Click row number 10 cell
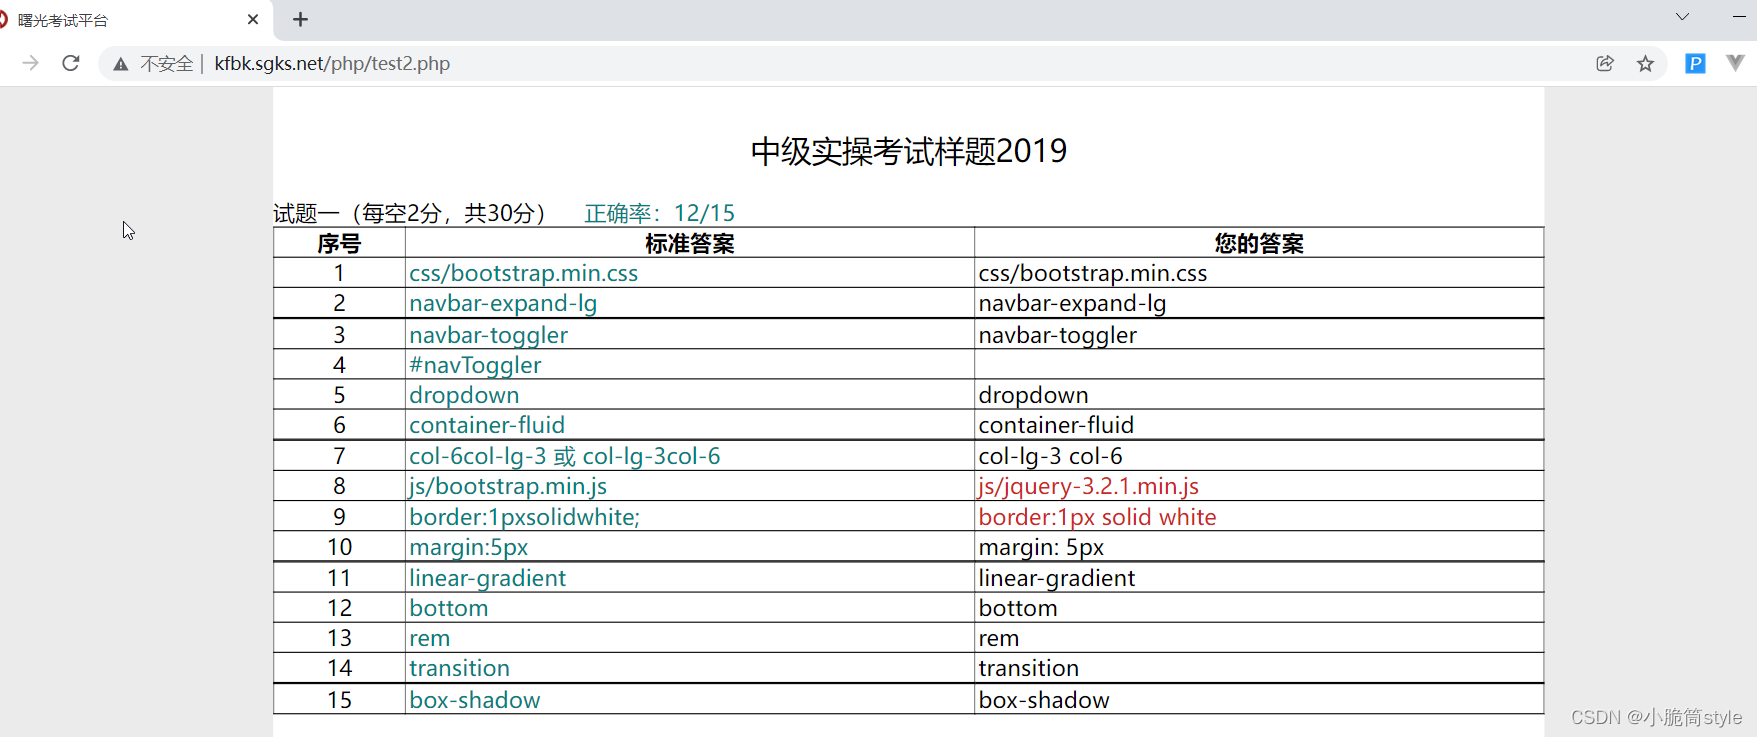The width and height of the screenshot is (1757, 737). [x=339, y=547]
